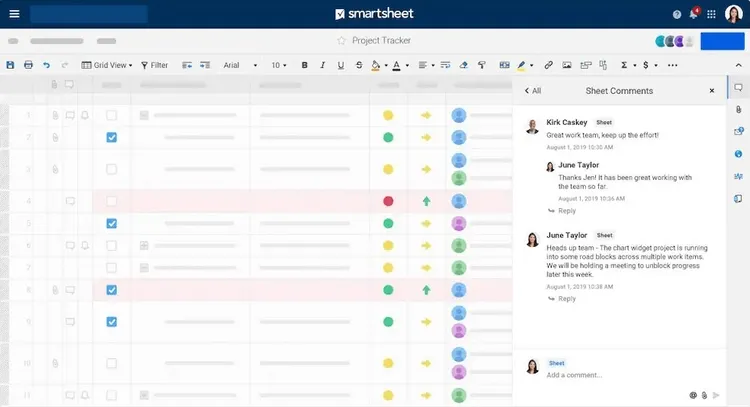The height and width of the screenshot is (407, 750).
Task: Toggle wrap text in cells
Action: (445, 65)
